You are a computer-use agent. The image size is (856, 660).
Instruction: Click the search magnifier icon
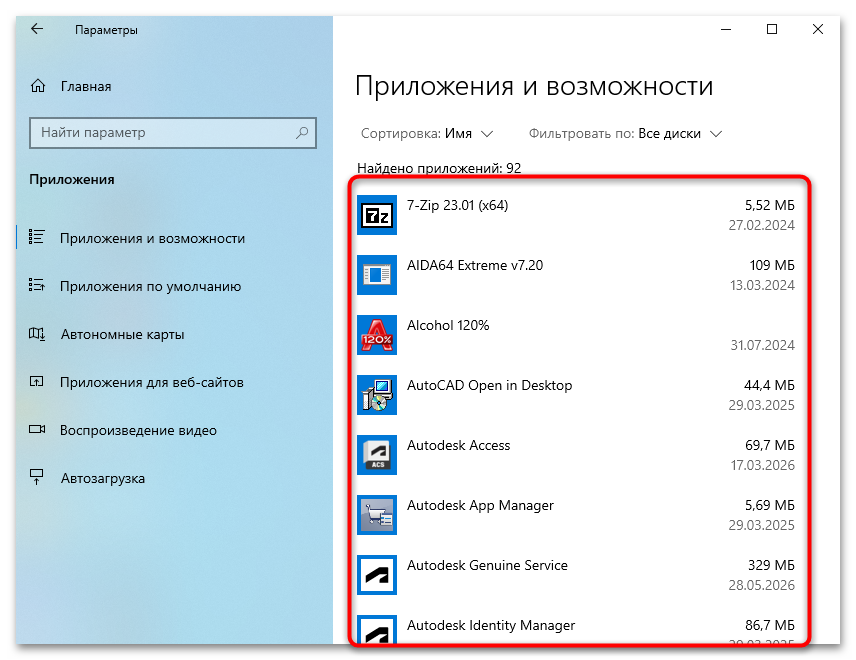(302, 133)
